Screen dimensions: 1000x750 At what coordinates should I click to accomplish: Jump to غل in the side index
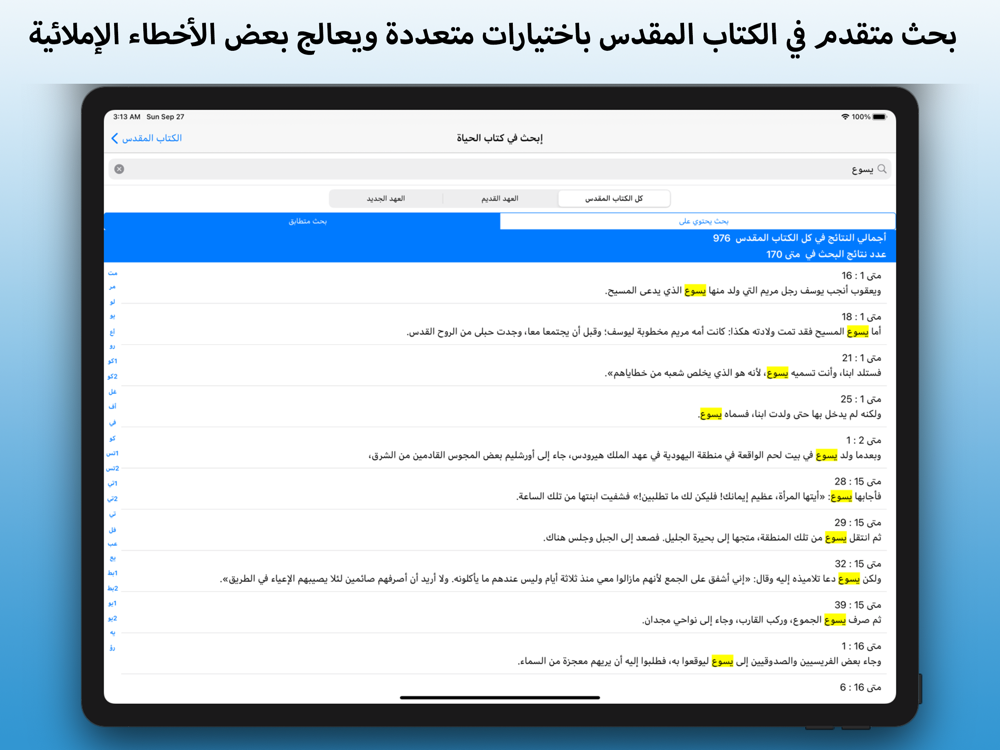coord(112,392)
